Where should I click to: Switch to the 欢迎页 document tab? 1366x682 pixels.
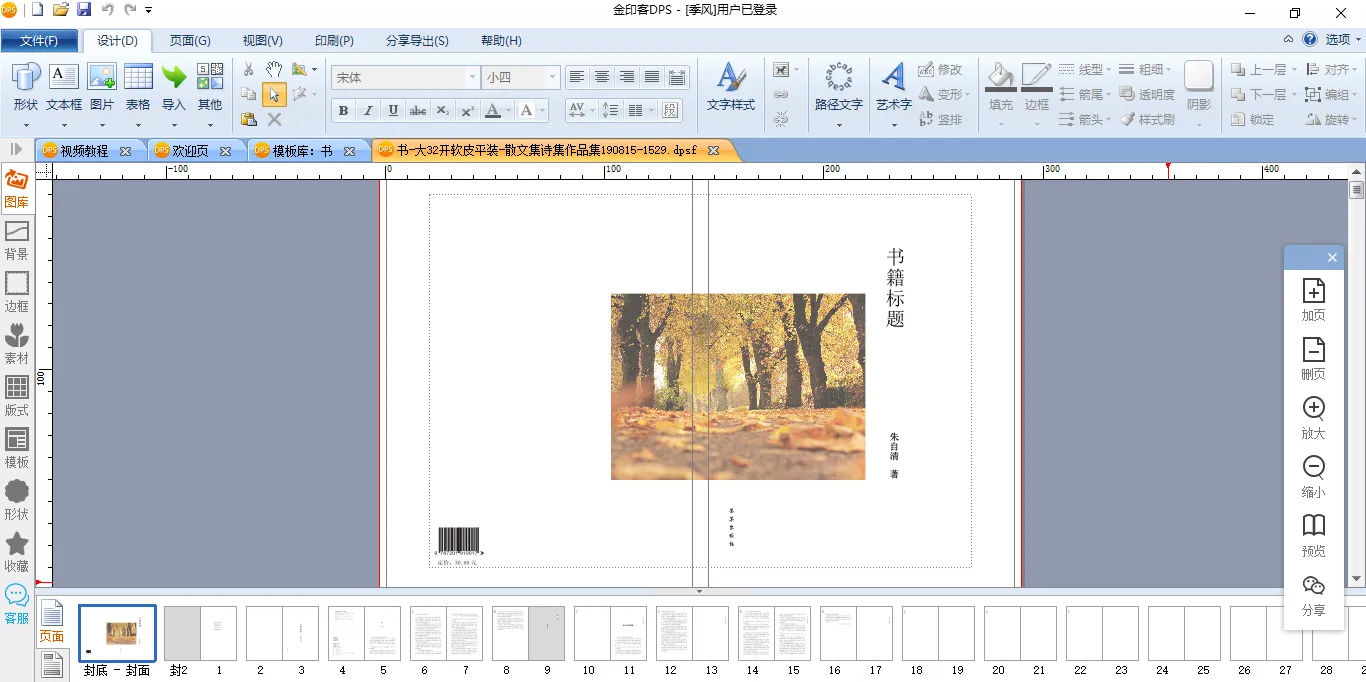click(x=190, y=151)
